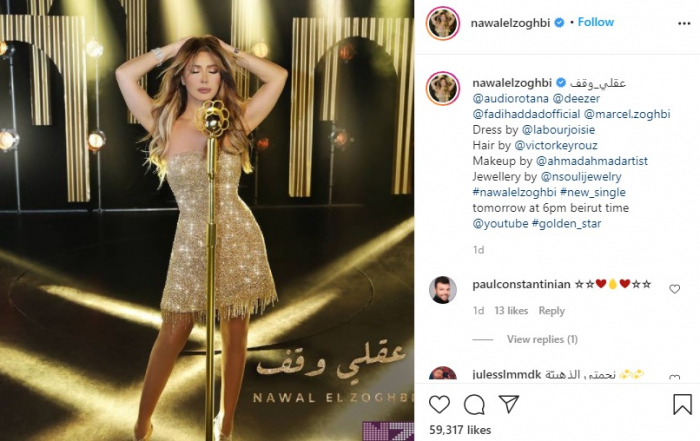Share post via paper plane icon

pos(508,404)
